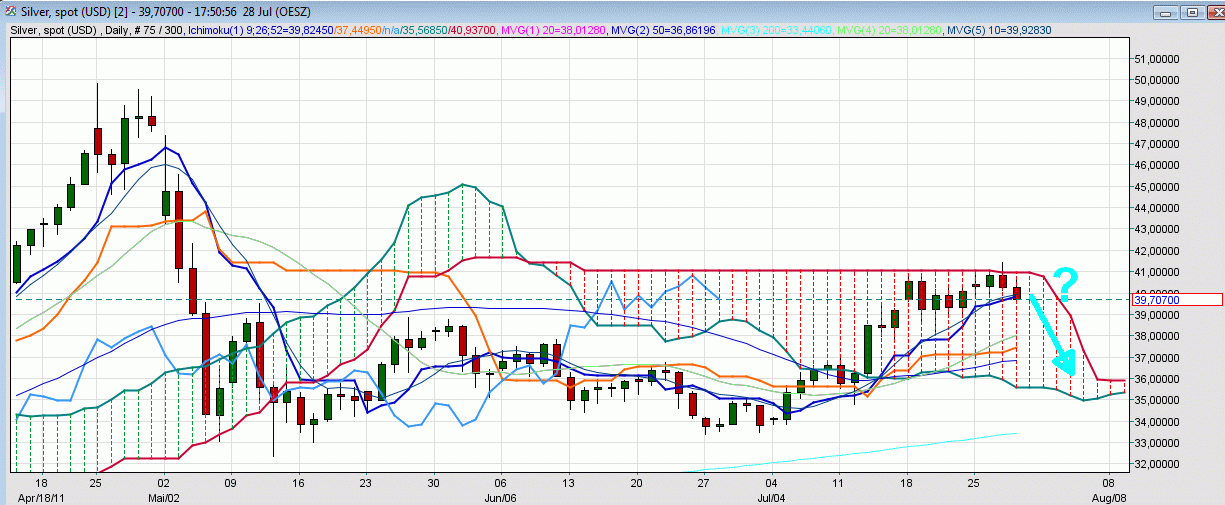
Task: Select the 'Silver, spot (USD) , Daily' legend label
Action: coord(72,30)
